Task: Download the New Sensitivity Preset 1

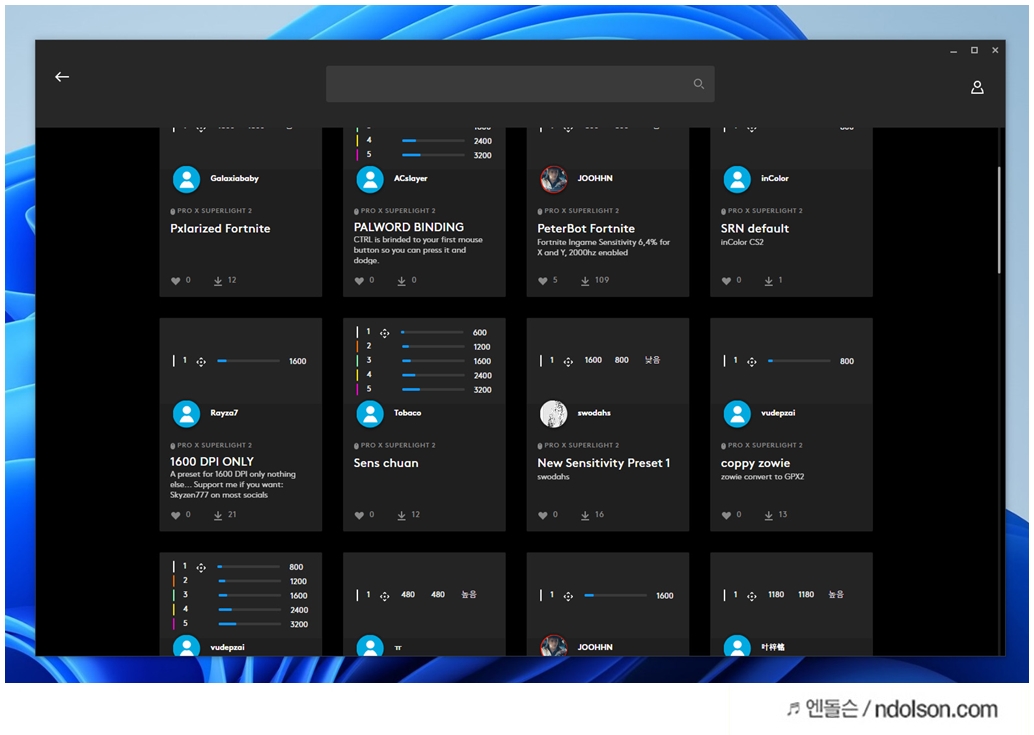Action: coord(585,515)
